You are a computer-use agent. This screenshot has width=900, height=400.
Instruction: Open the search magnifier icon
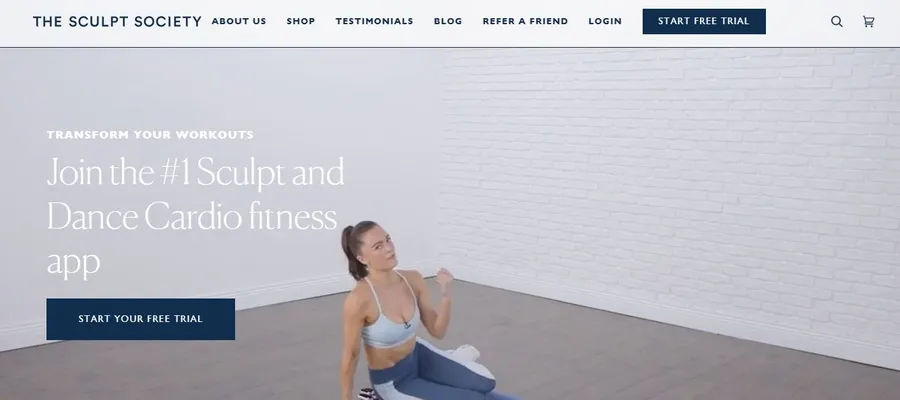point(836,22)
